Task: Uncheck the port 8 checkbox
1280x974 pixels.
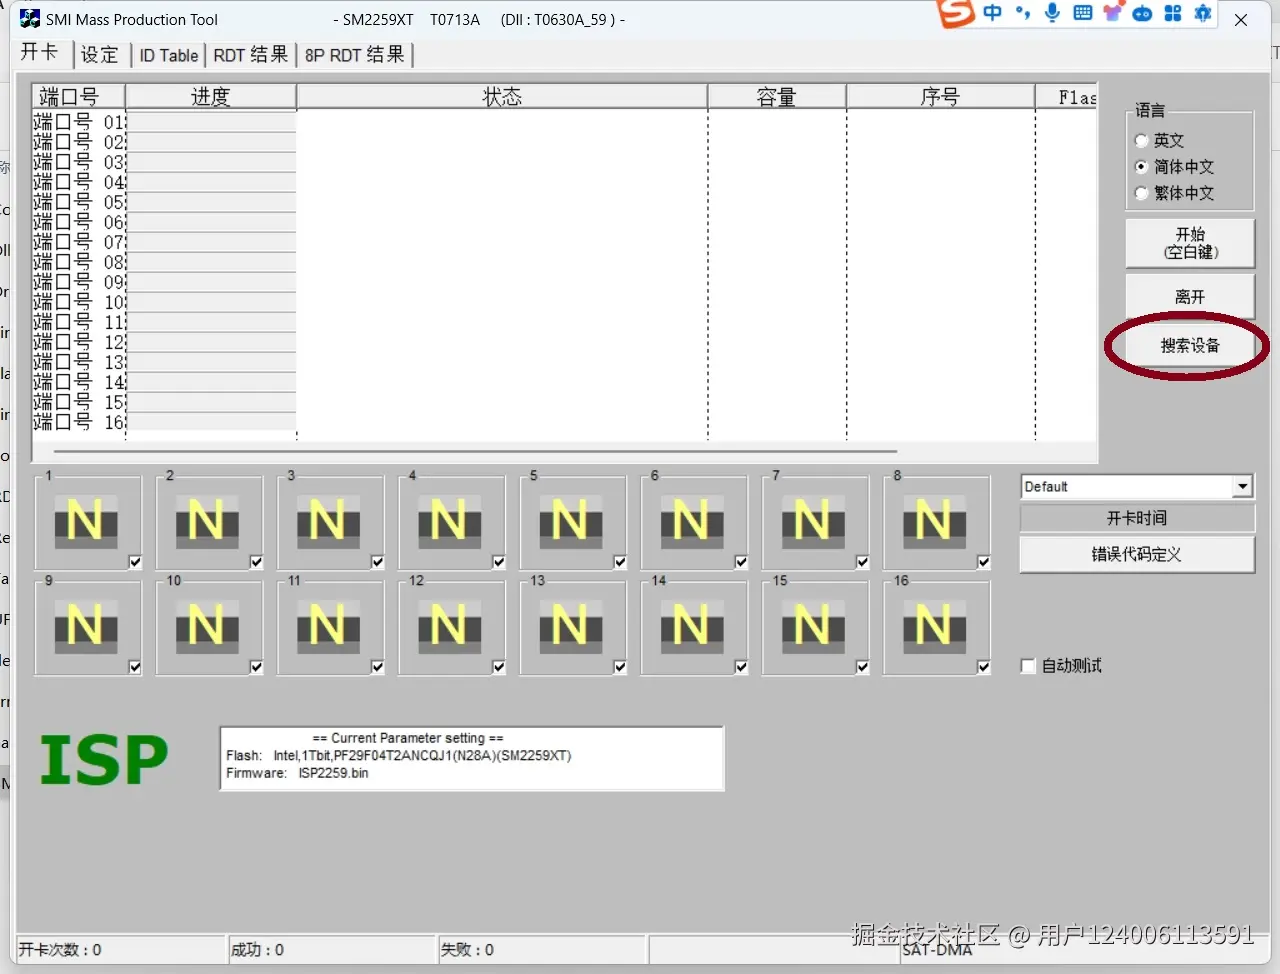Action: pyautogui.click(x=984, y=562)
